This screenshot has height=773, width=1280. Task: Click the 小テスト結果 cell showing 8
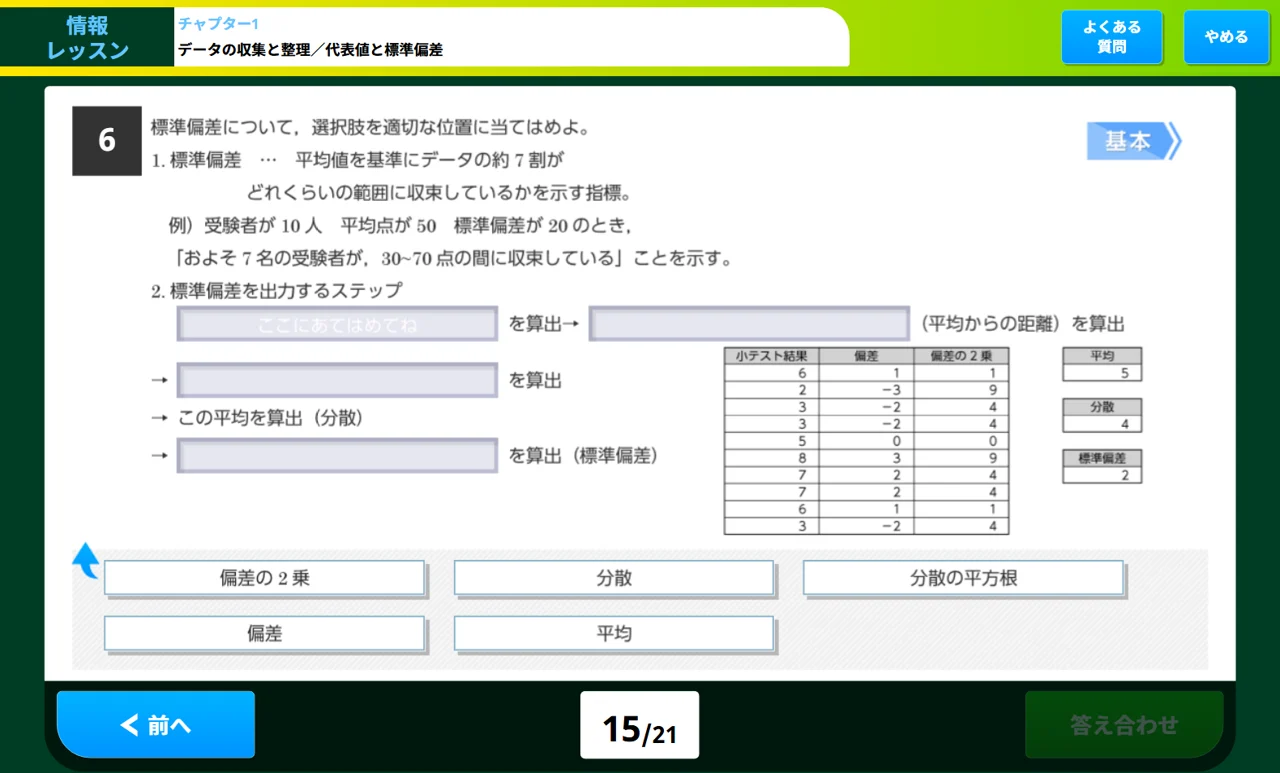[771, 458]
